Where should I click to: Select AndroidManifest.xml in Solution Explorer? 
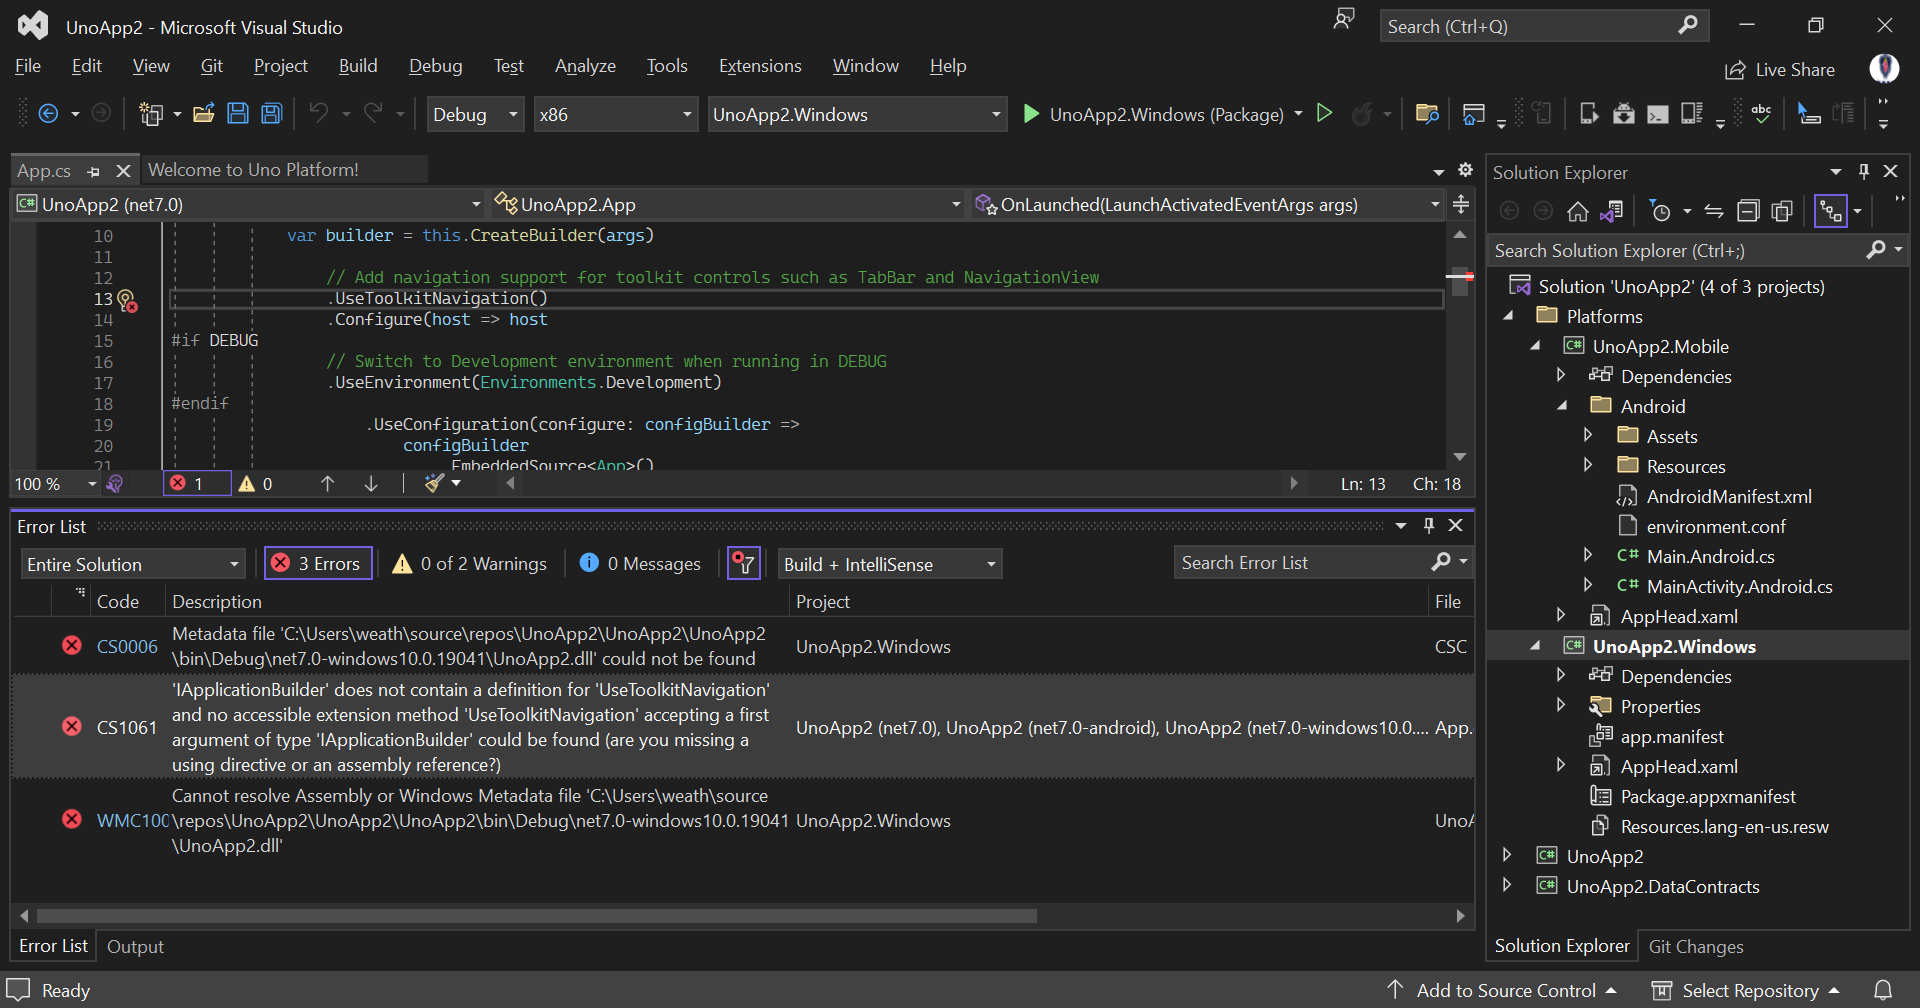coord(1728,496)
